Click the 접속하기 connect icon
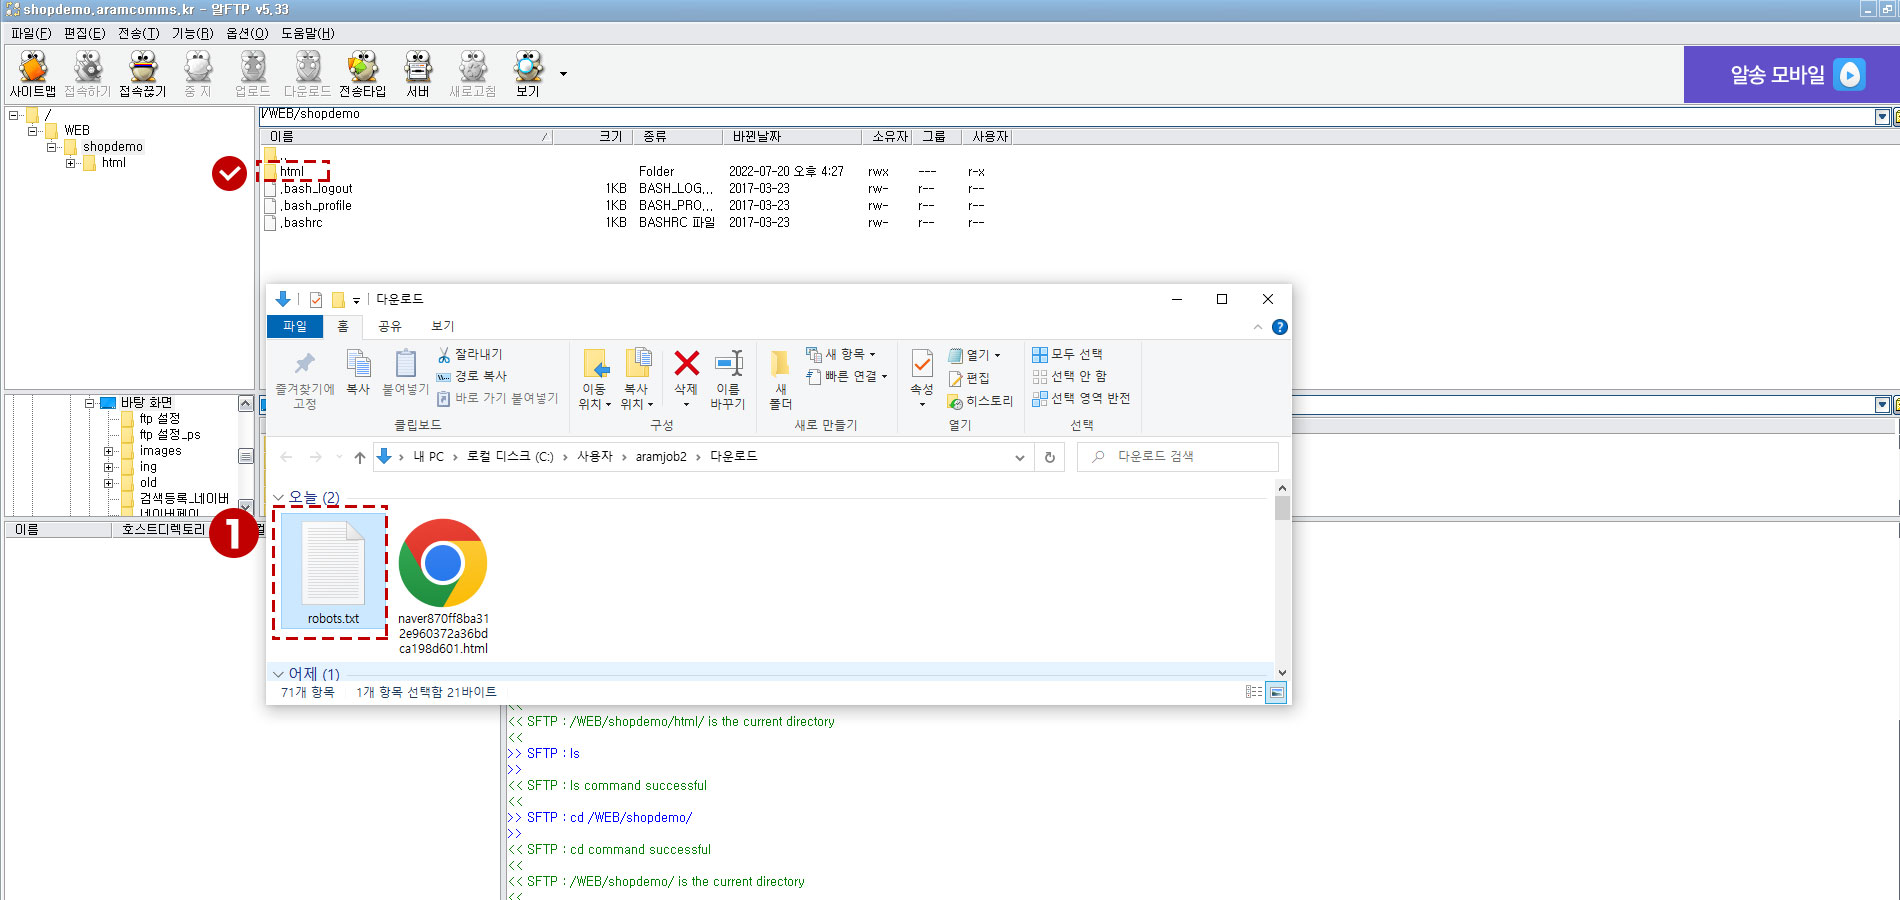This screenshot has width=1900, height=900. pyautogui.click(x=88, y=74)
